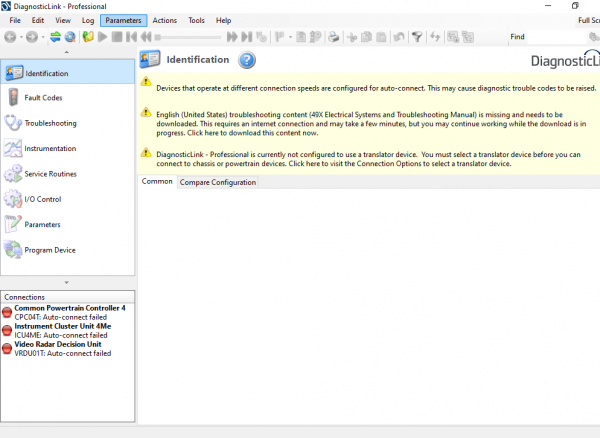Open Fault Codes panel from sidebar

point(68,98)
